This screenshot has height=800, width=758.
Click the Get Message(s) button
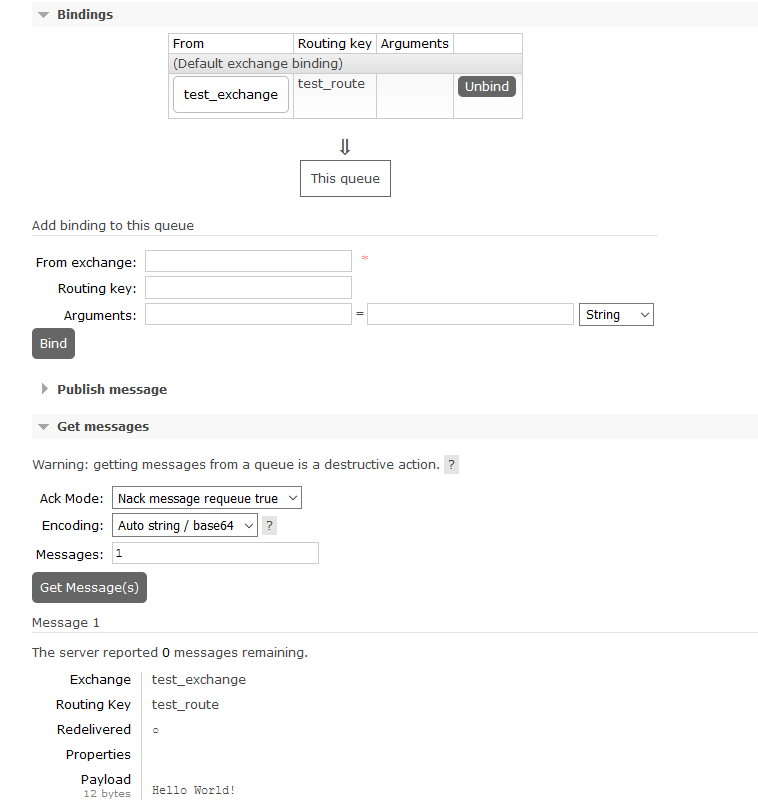pyautogui.click(x=89, y=588)
